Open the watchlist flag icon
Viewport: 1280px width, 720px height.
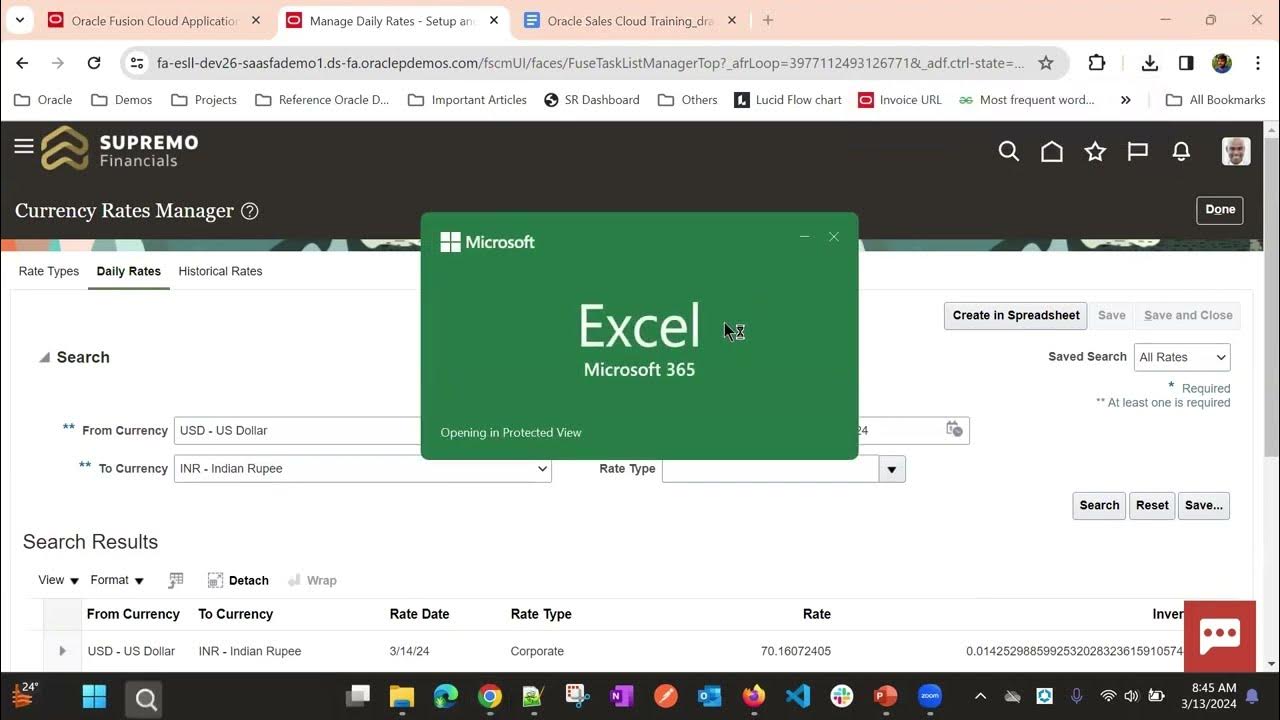1138,151
